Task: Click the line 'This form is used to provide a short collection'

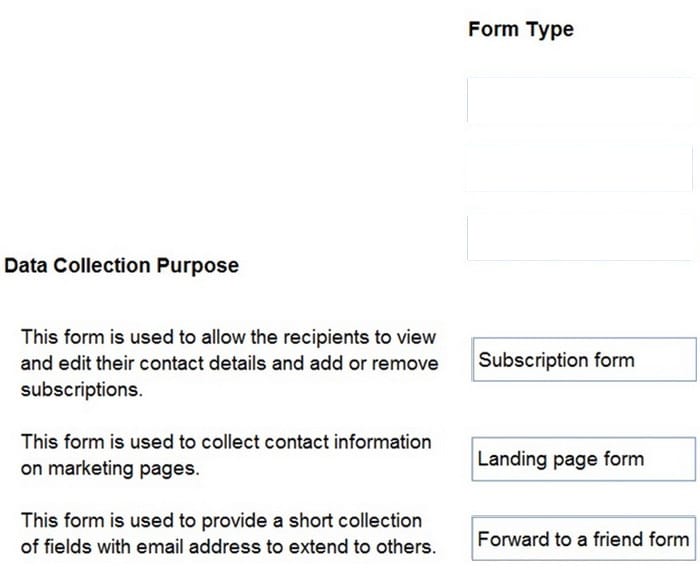Action: [221, 521]
